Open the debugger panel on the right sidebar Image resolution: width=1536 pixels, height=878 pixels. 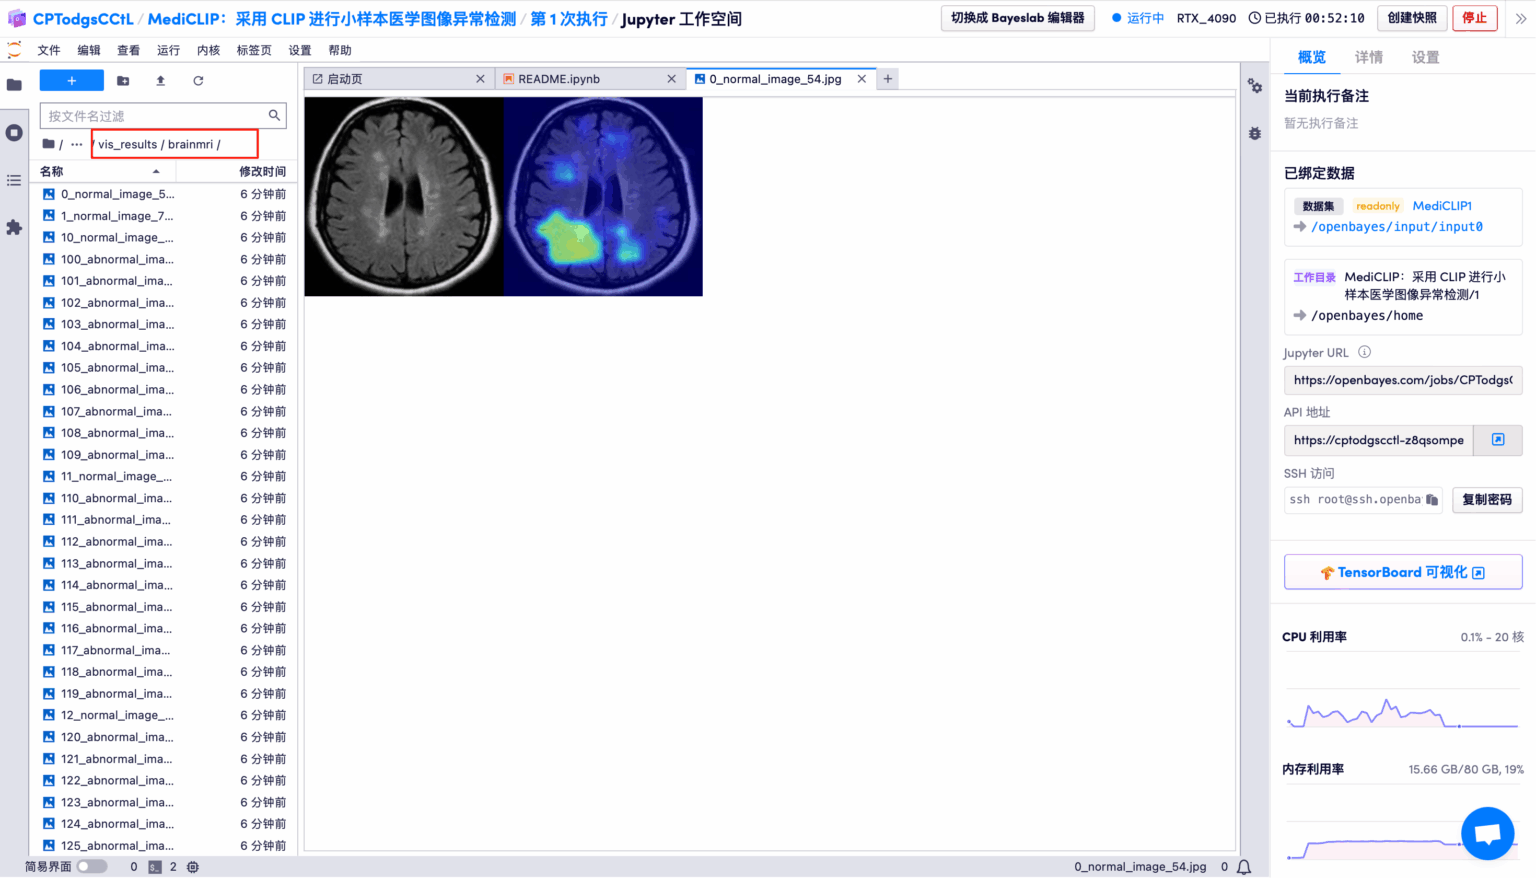[1255, 133]
